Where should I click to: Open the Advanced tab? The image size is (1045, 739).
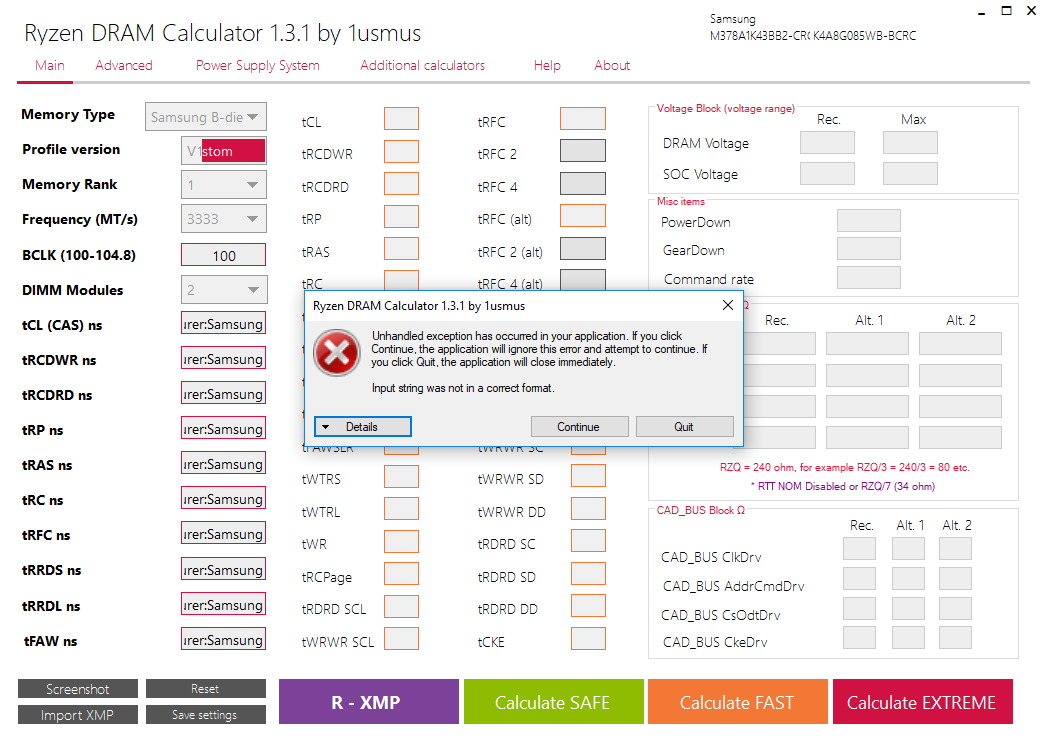(124, 65)
